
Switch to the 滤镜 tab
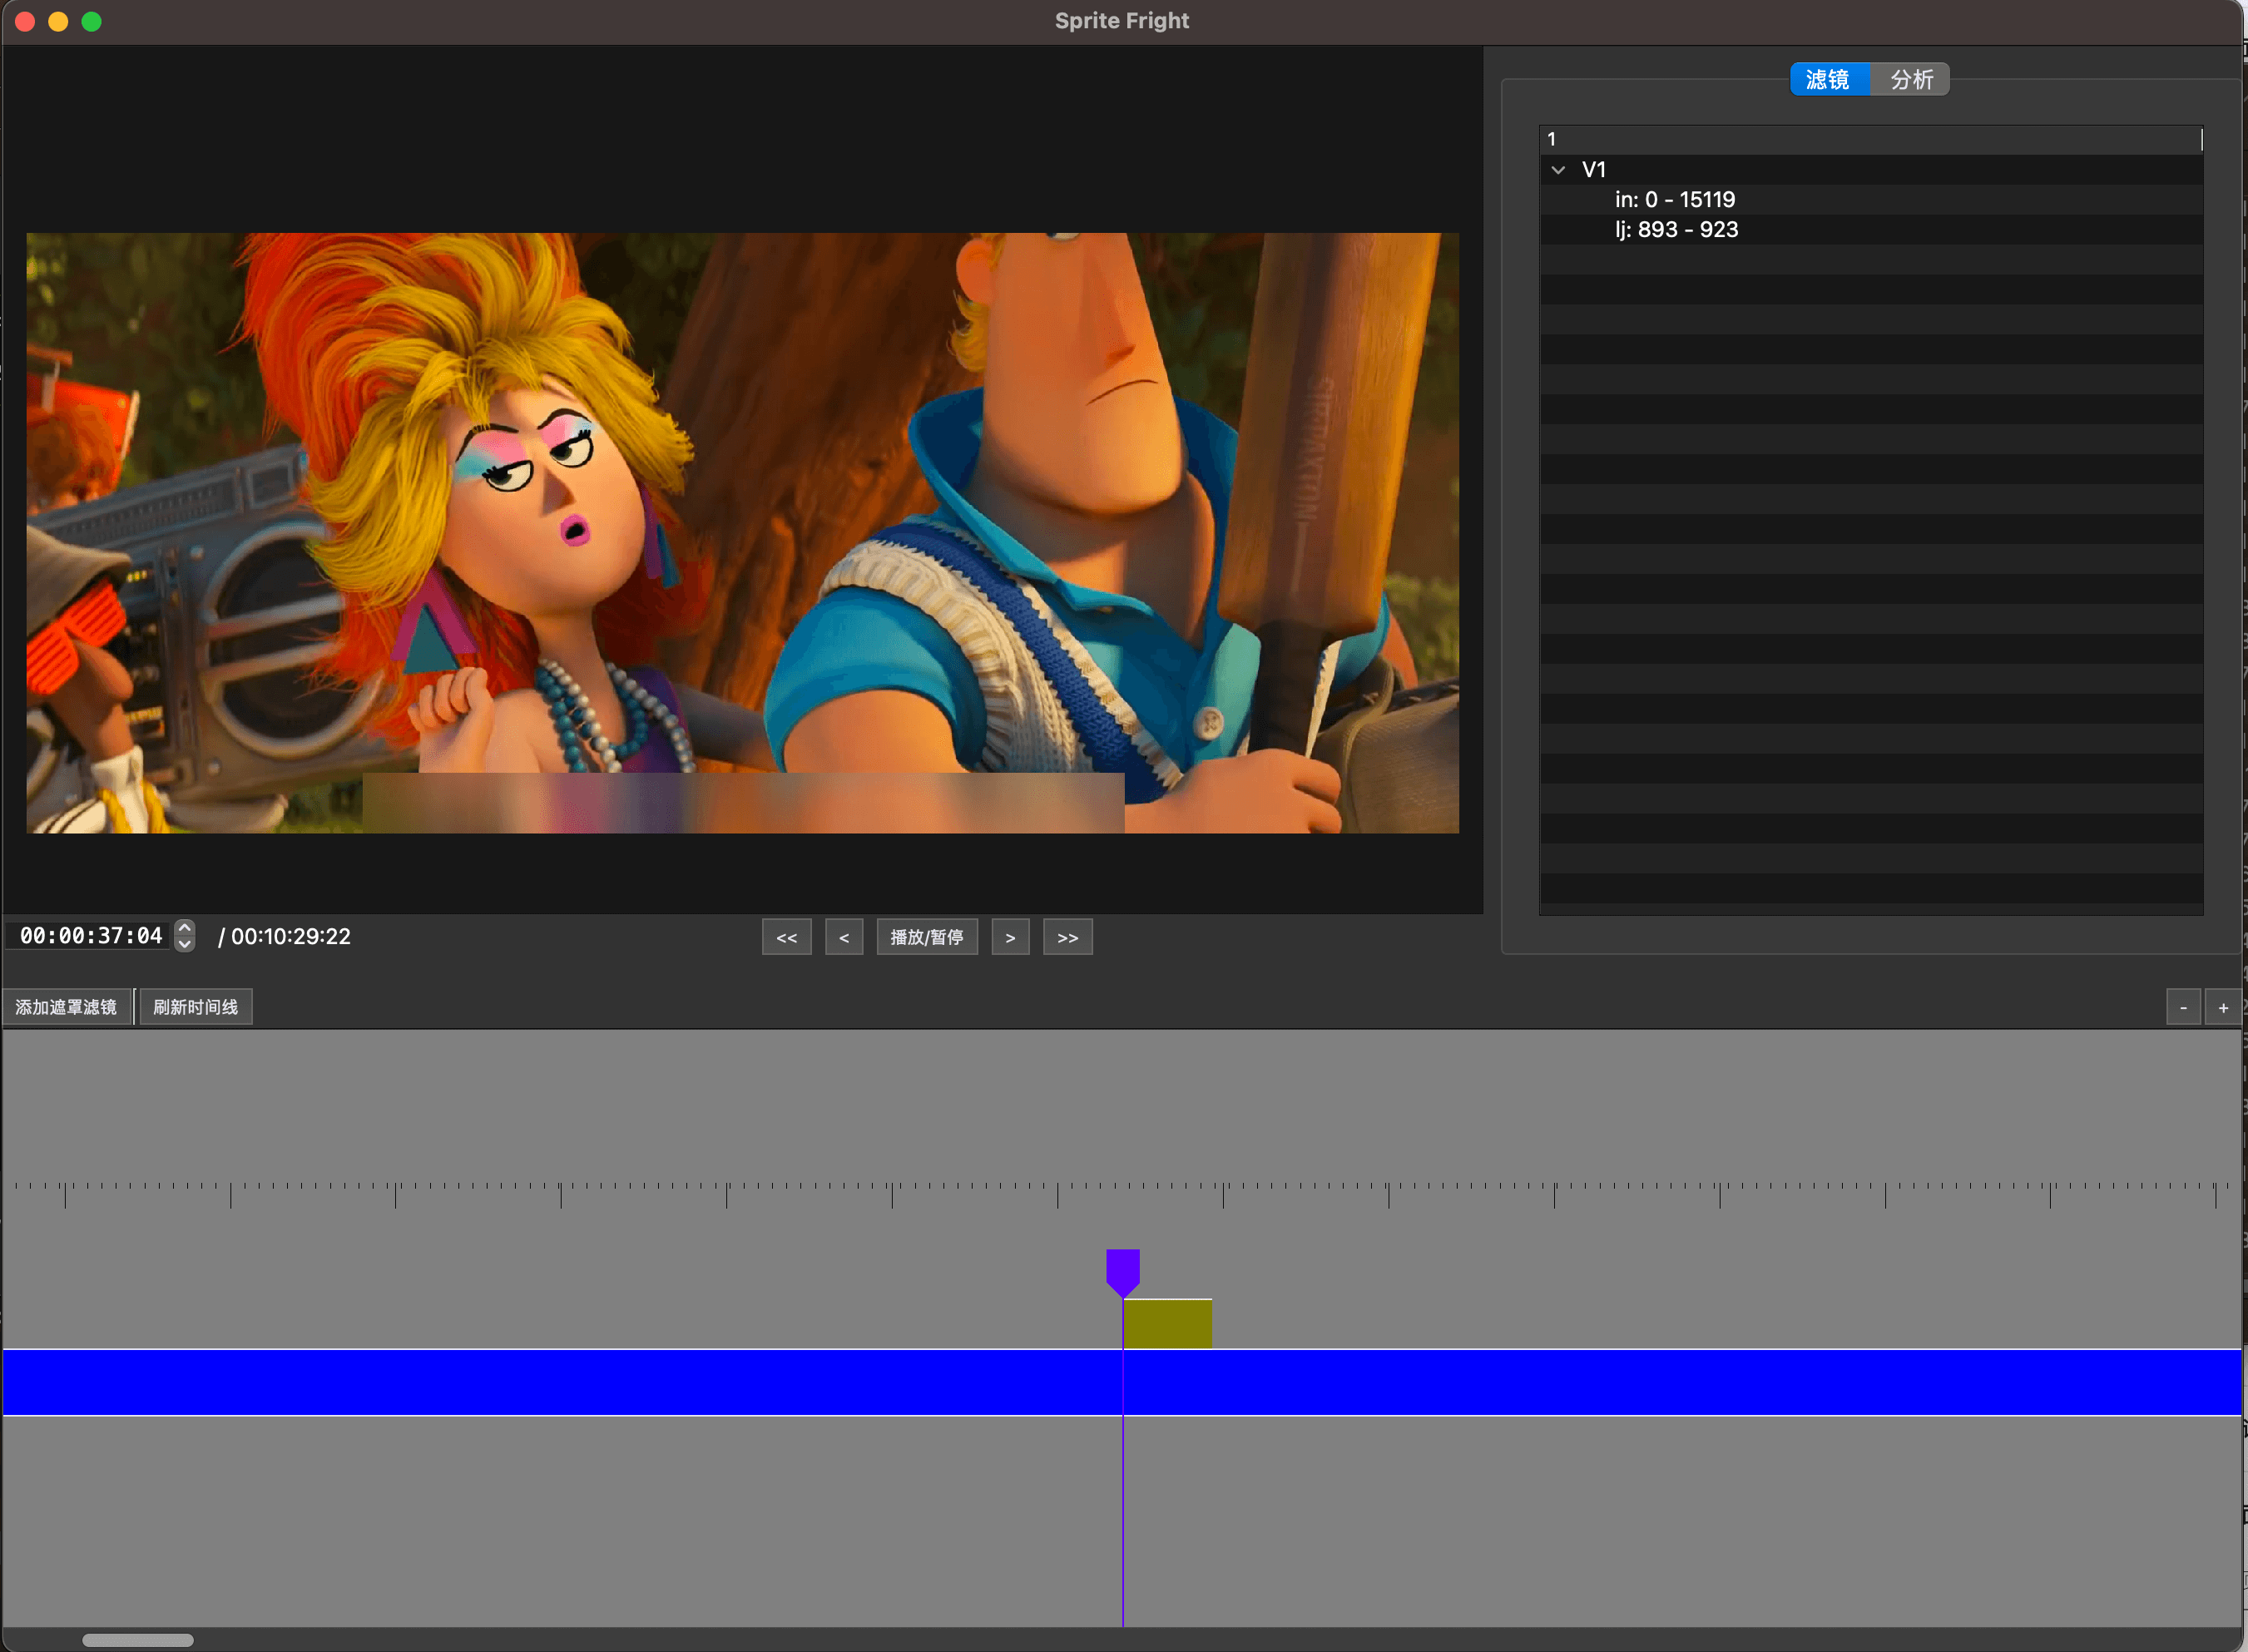(x=1828, y=79)
